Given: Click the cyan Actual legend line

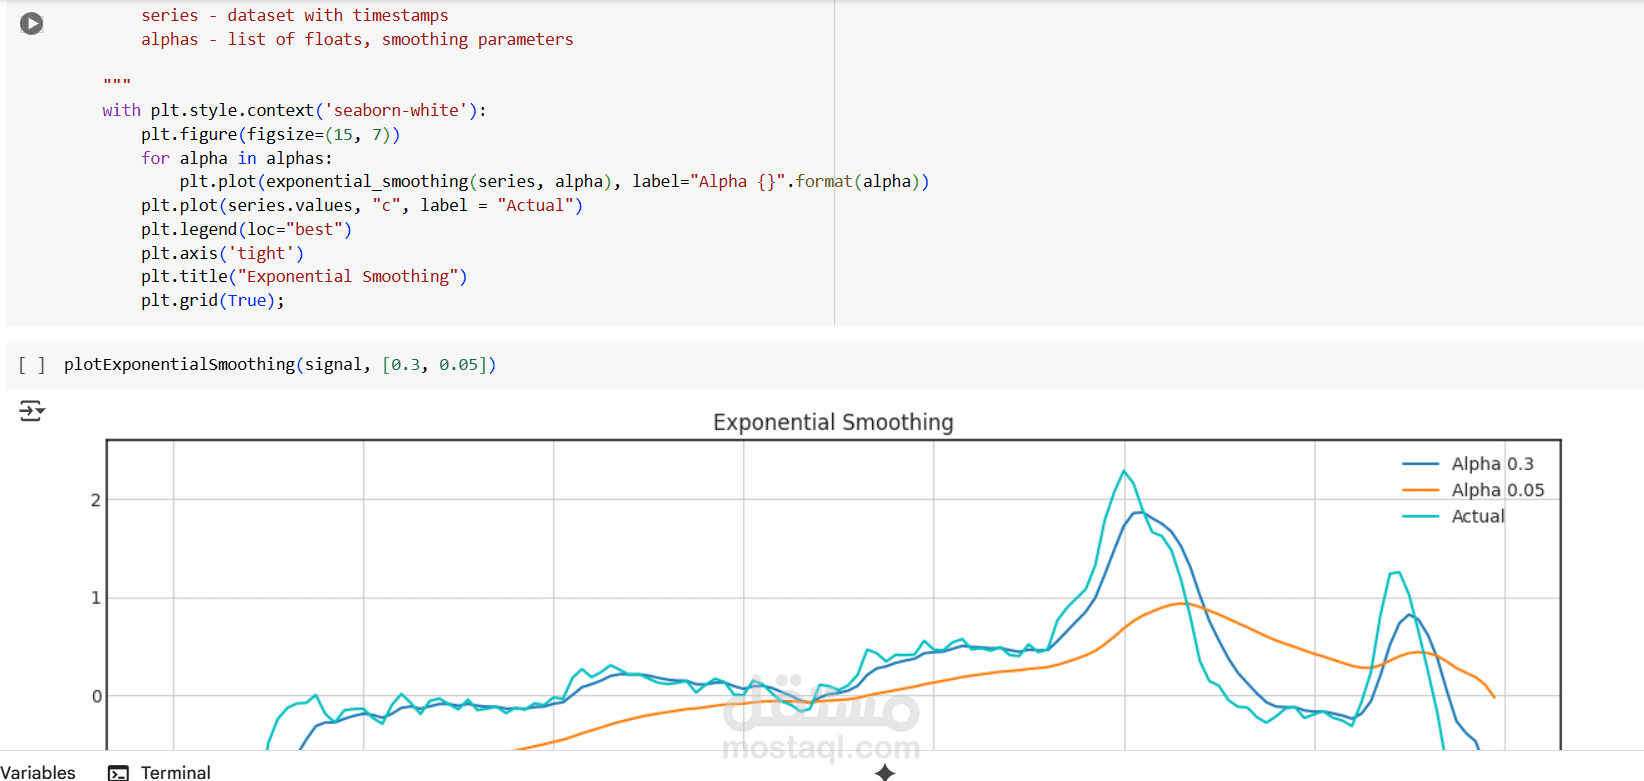Looking at the screenshot, I should [1420, 516].
